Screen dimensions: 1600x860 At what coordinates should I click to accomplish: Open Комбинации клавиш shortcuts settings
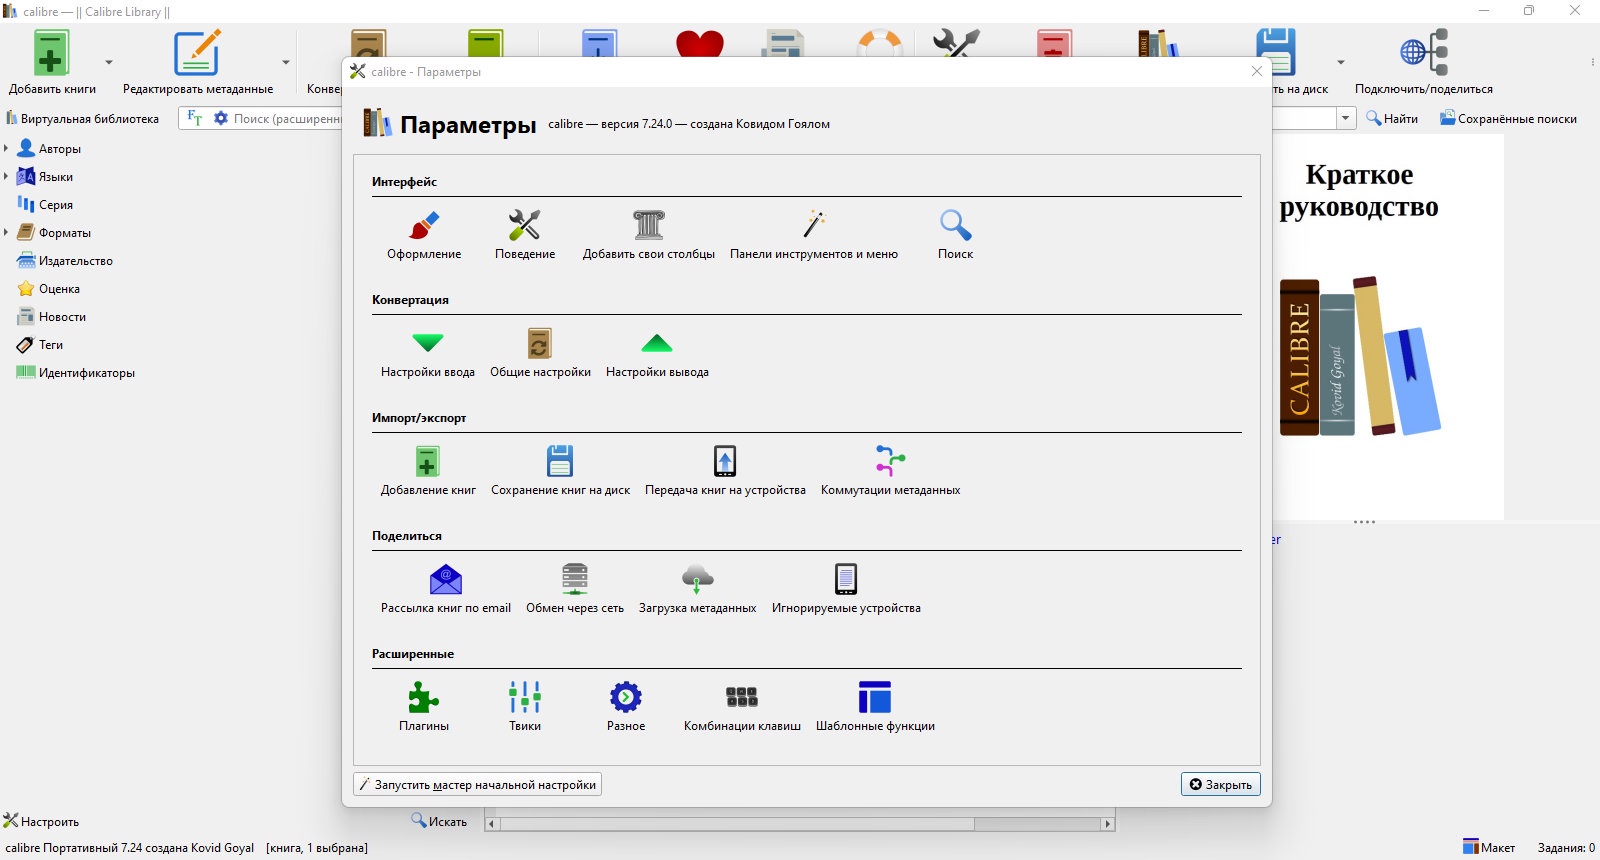(x=742, y=706)
